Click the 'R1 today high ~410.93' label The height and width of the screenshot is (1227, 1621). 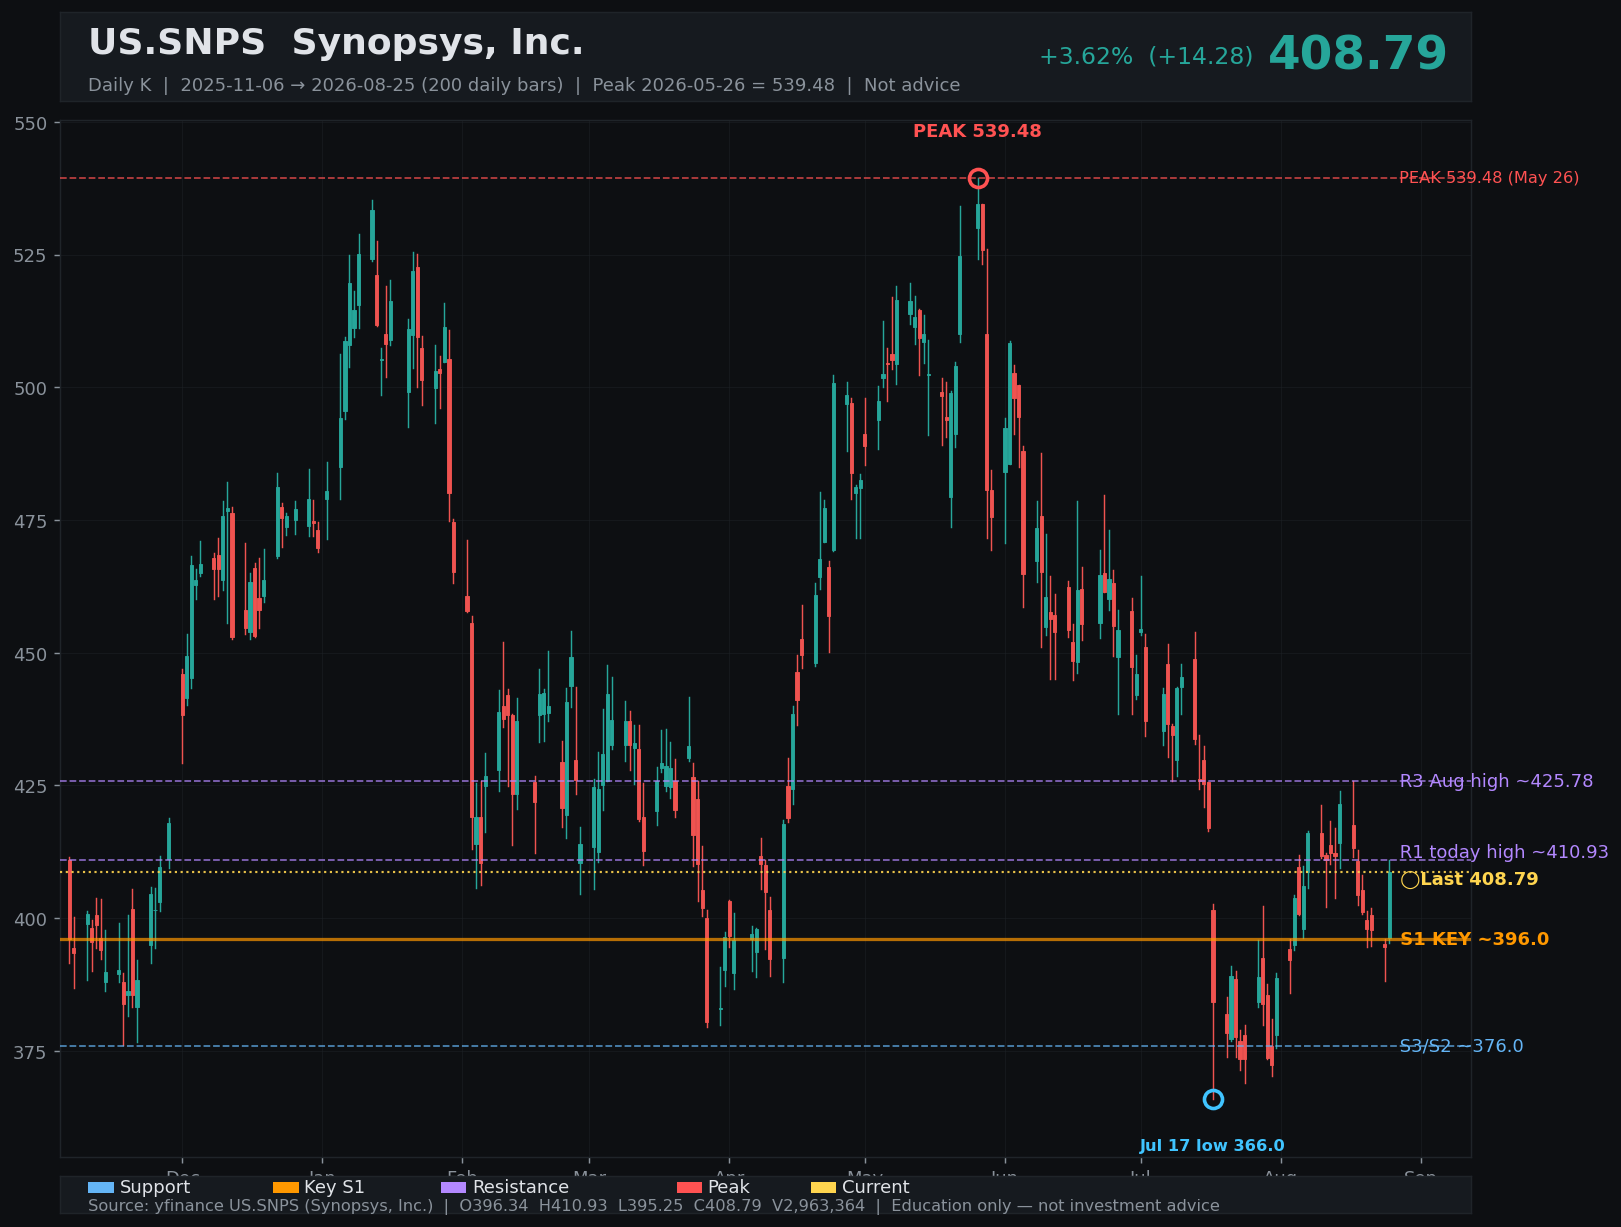(x=1504, y=852)
